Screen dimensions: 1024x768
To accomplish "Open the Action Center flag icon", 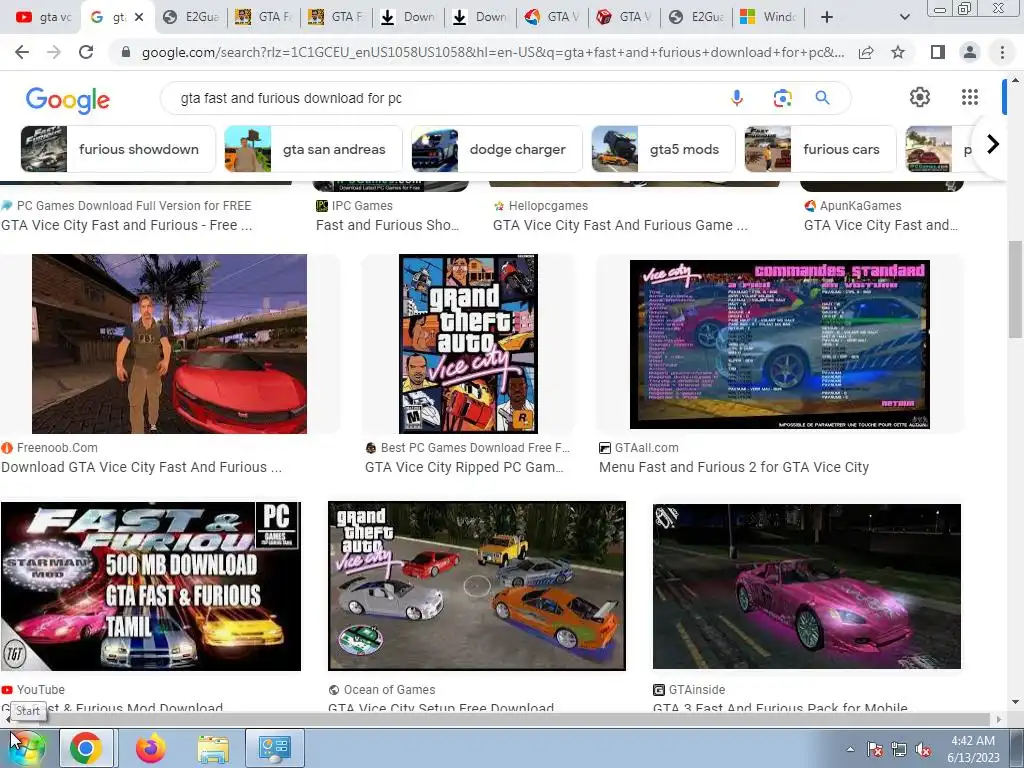I will [875, 750].
